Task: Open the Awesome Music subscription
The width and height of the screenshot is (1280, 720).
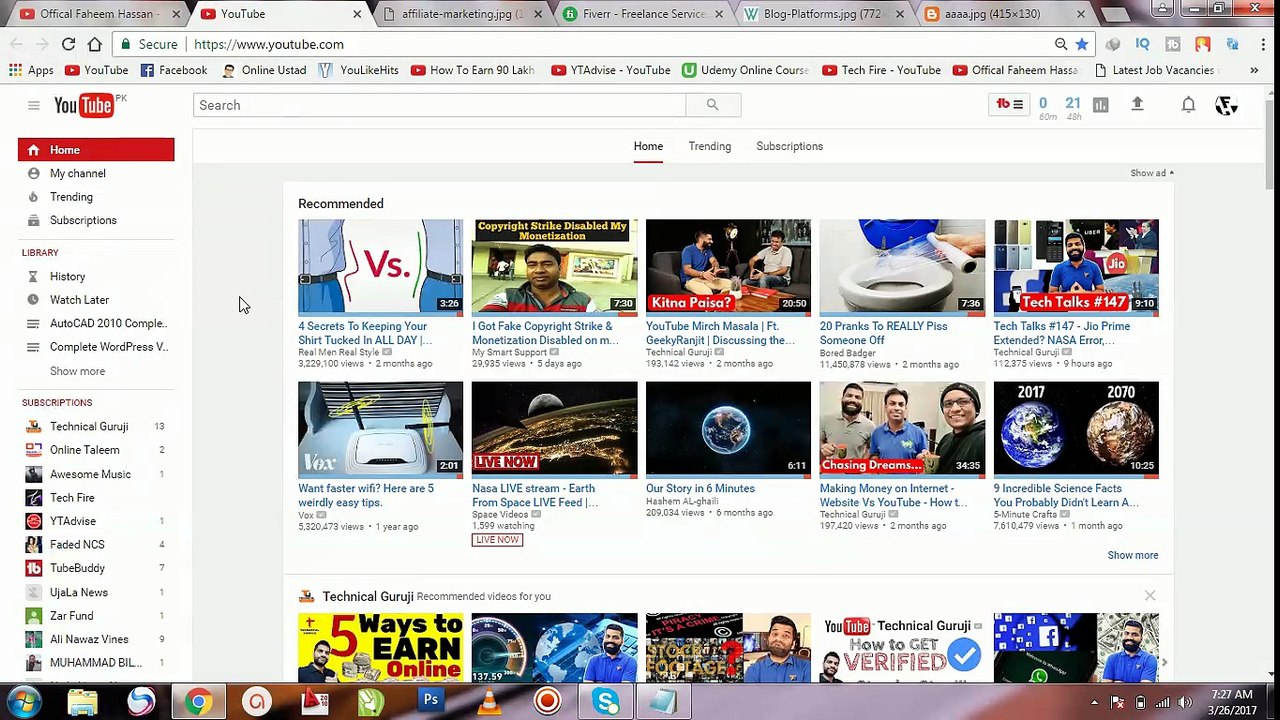Action: pyautogui.click(x=90, y=474)
